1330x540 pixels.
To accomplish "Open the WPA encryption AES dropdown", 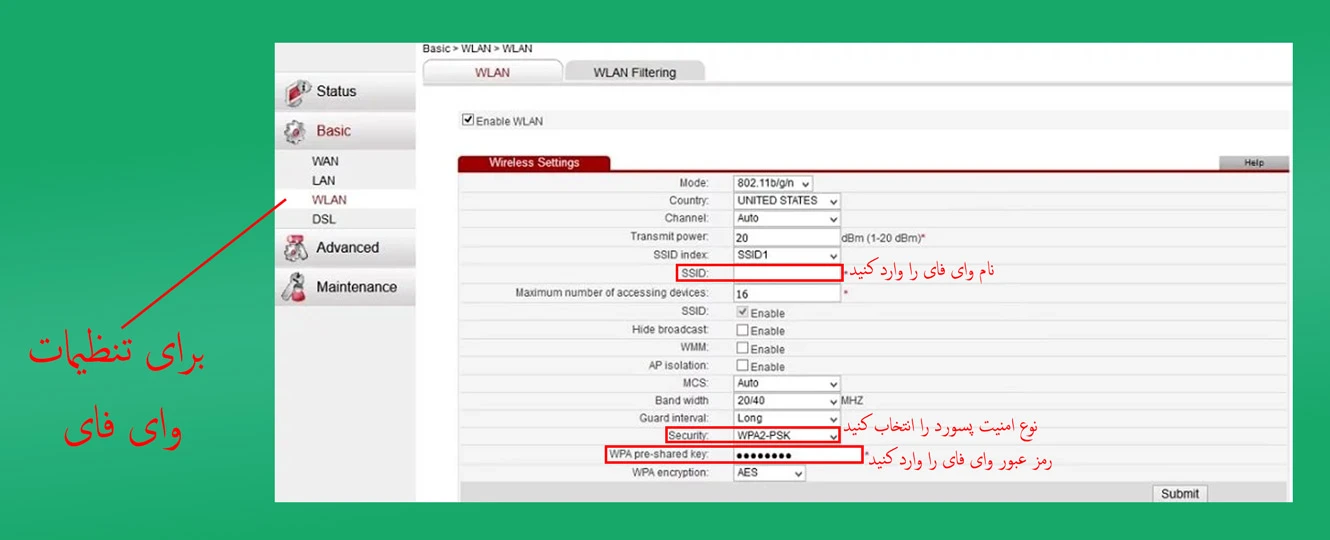I will [x=769, y=473].
